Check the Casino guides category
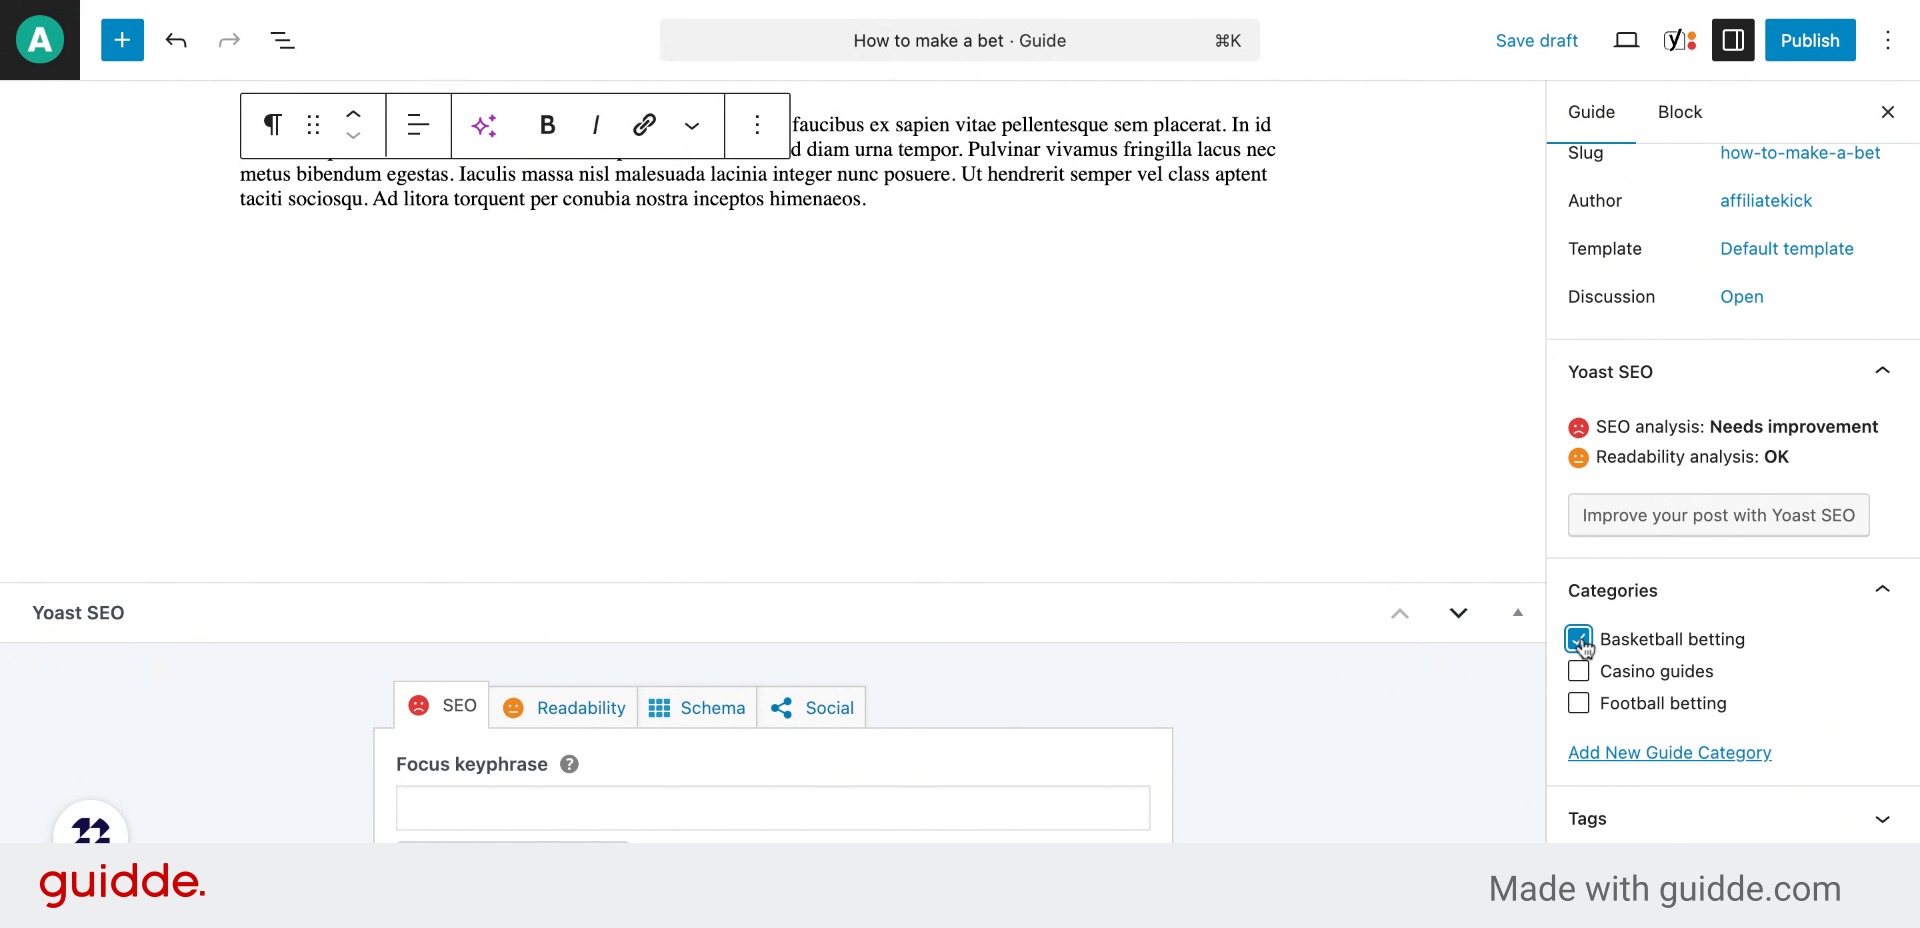The width and height of the screenshot is (1920, 928). pos(1579,671)
